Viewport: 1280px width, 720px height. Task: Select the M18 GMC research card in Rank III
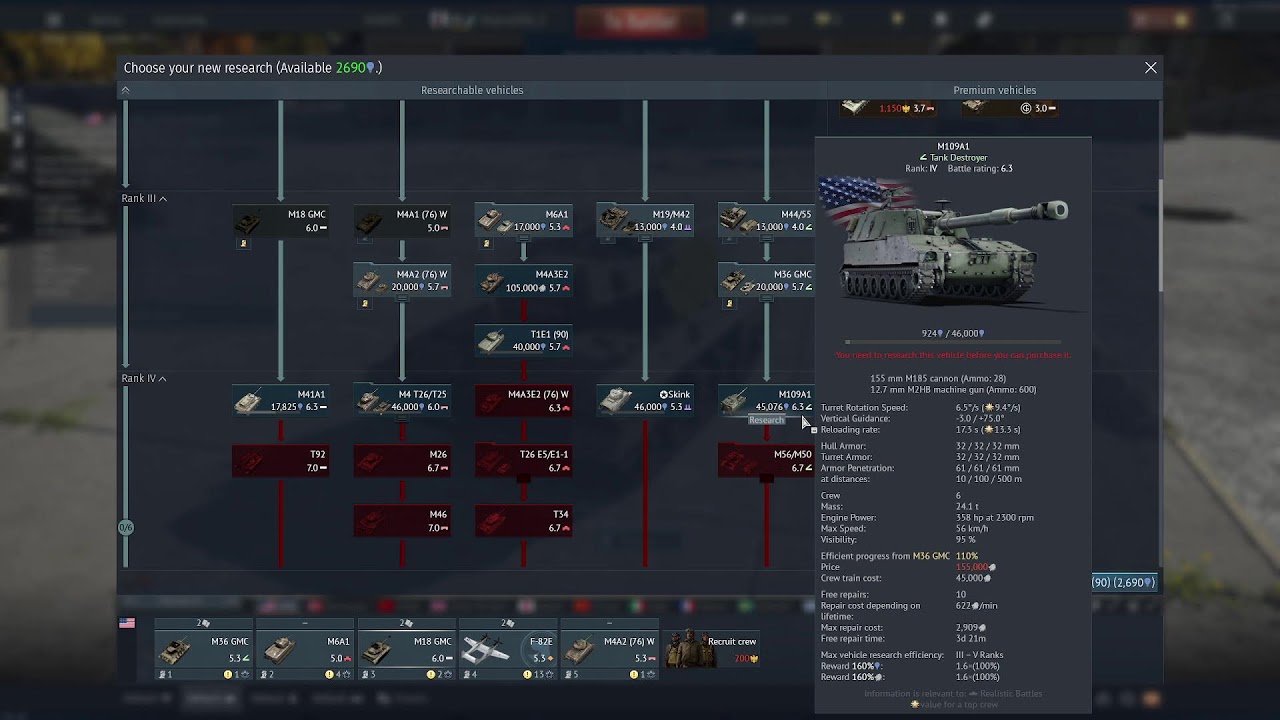(x=280, y=221)
